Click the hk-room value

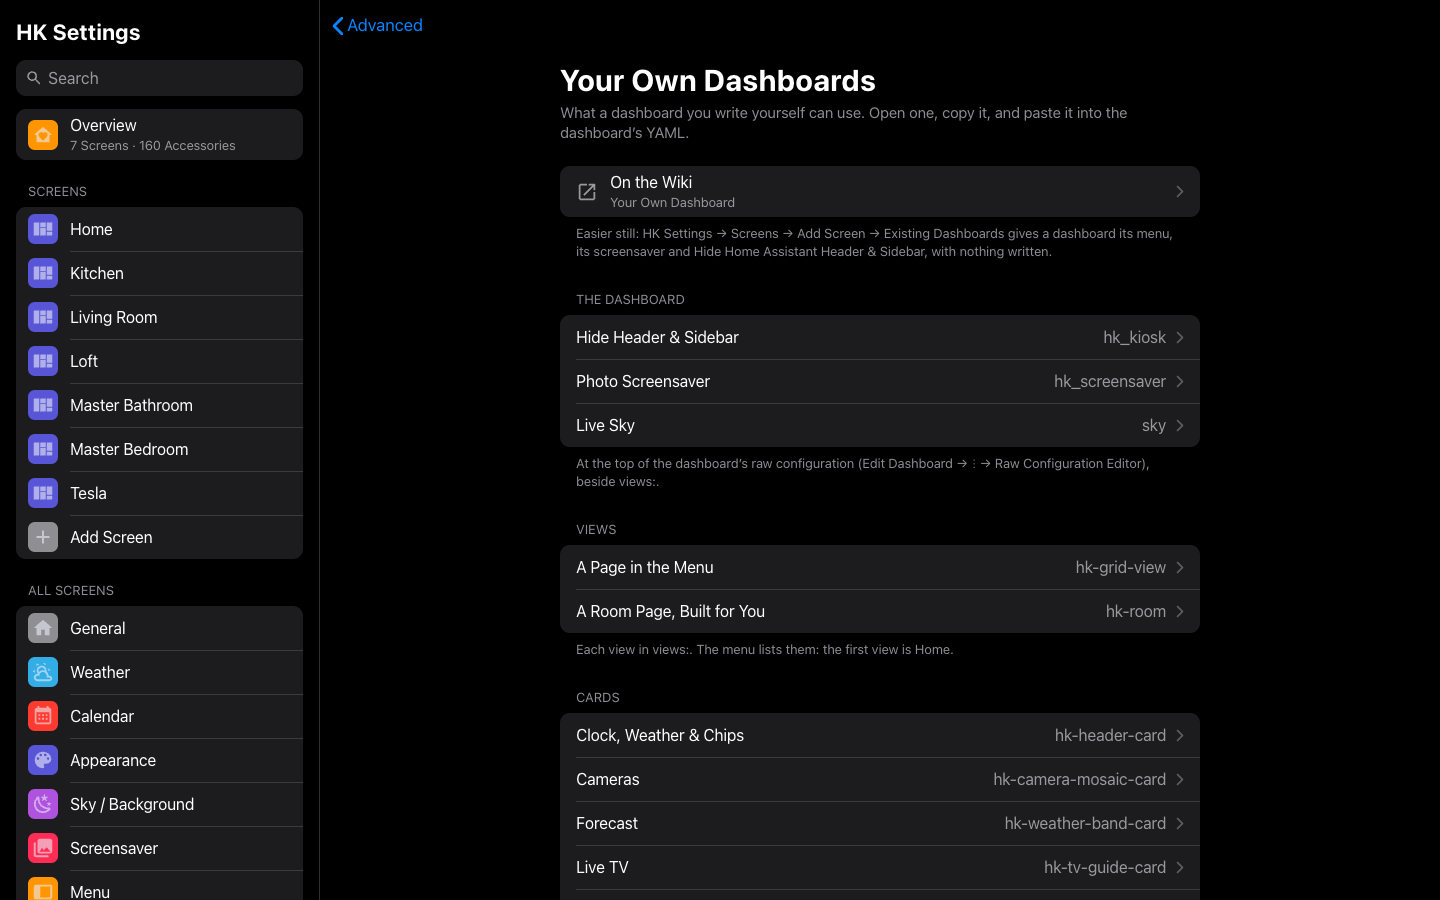[x=1136, y=612]
